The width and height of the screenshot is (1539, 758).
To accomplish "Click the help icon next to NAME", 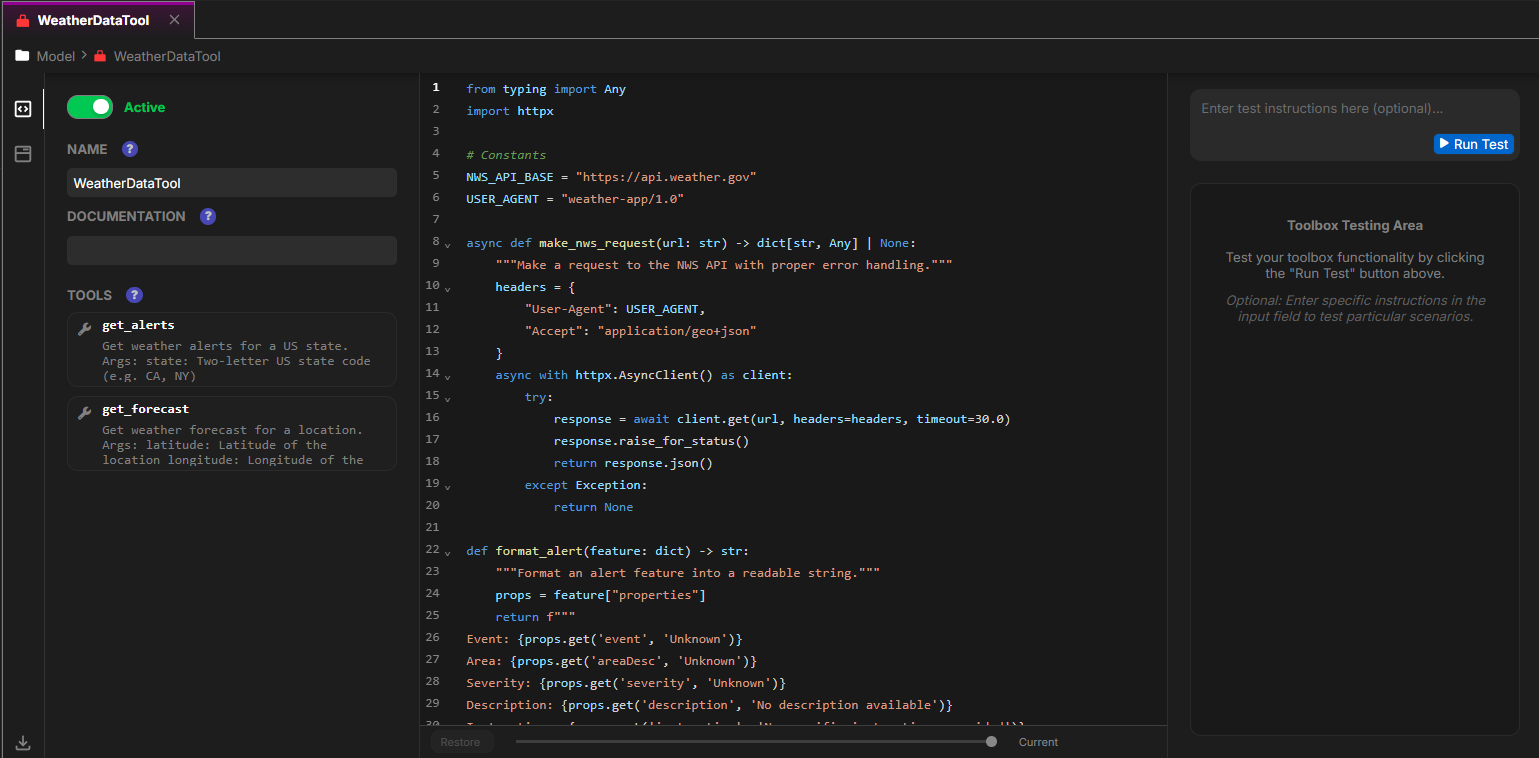I will [130, 149].
